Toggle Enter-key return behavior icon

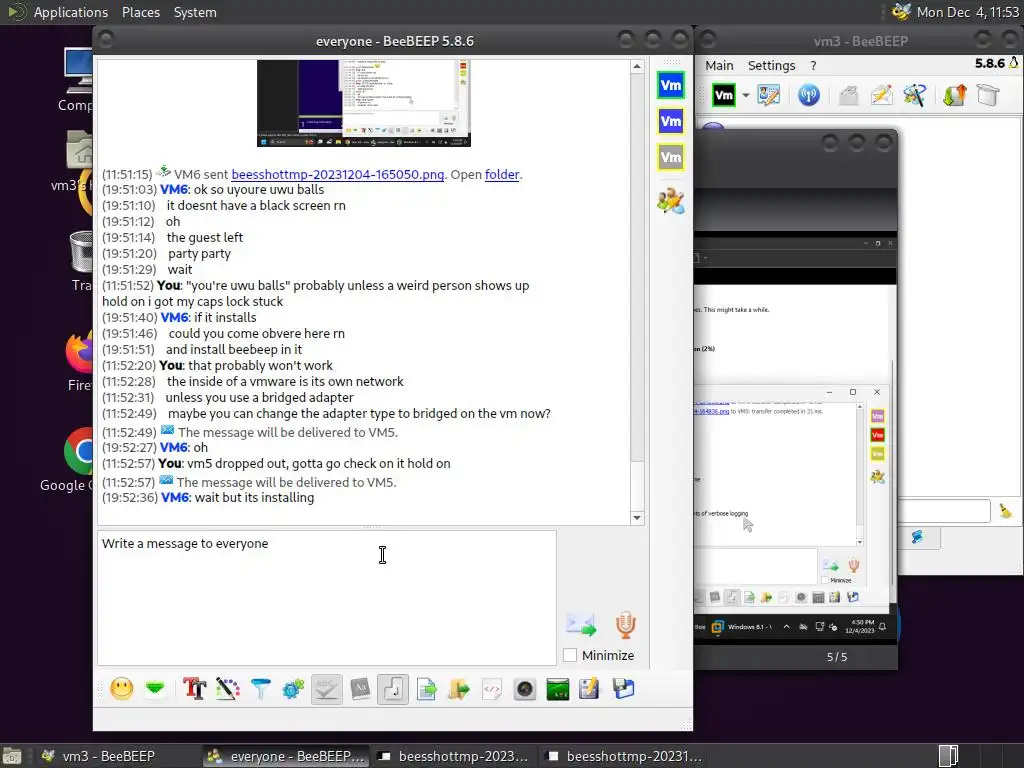point(393,689)
